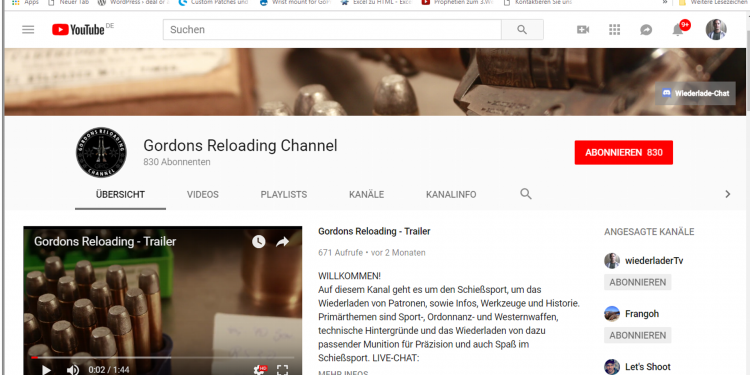Show more tabs with the right chevron
The height and width of the screenshot is (375, 750).
coord(728,194)
